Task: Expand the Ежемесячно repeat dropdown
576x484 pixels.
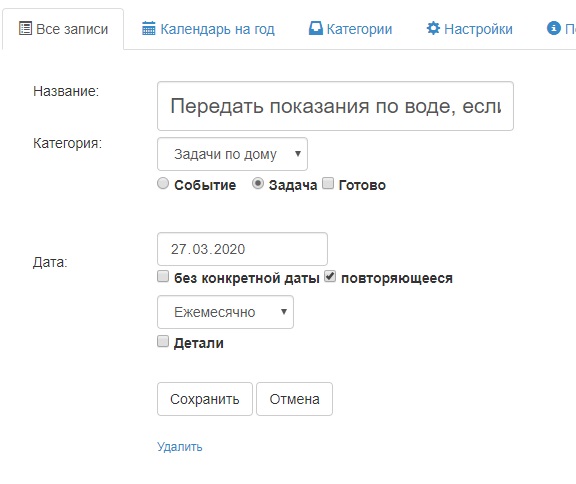Action: click(225, 312)
